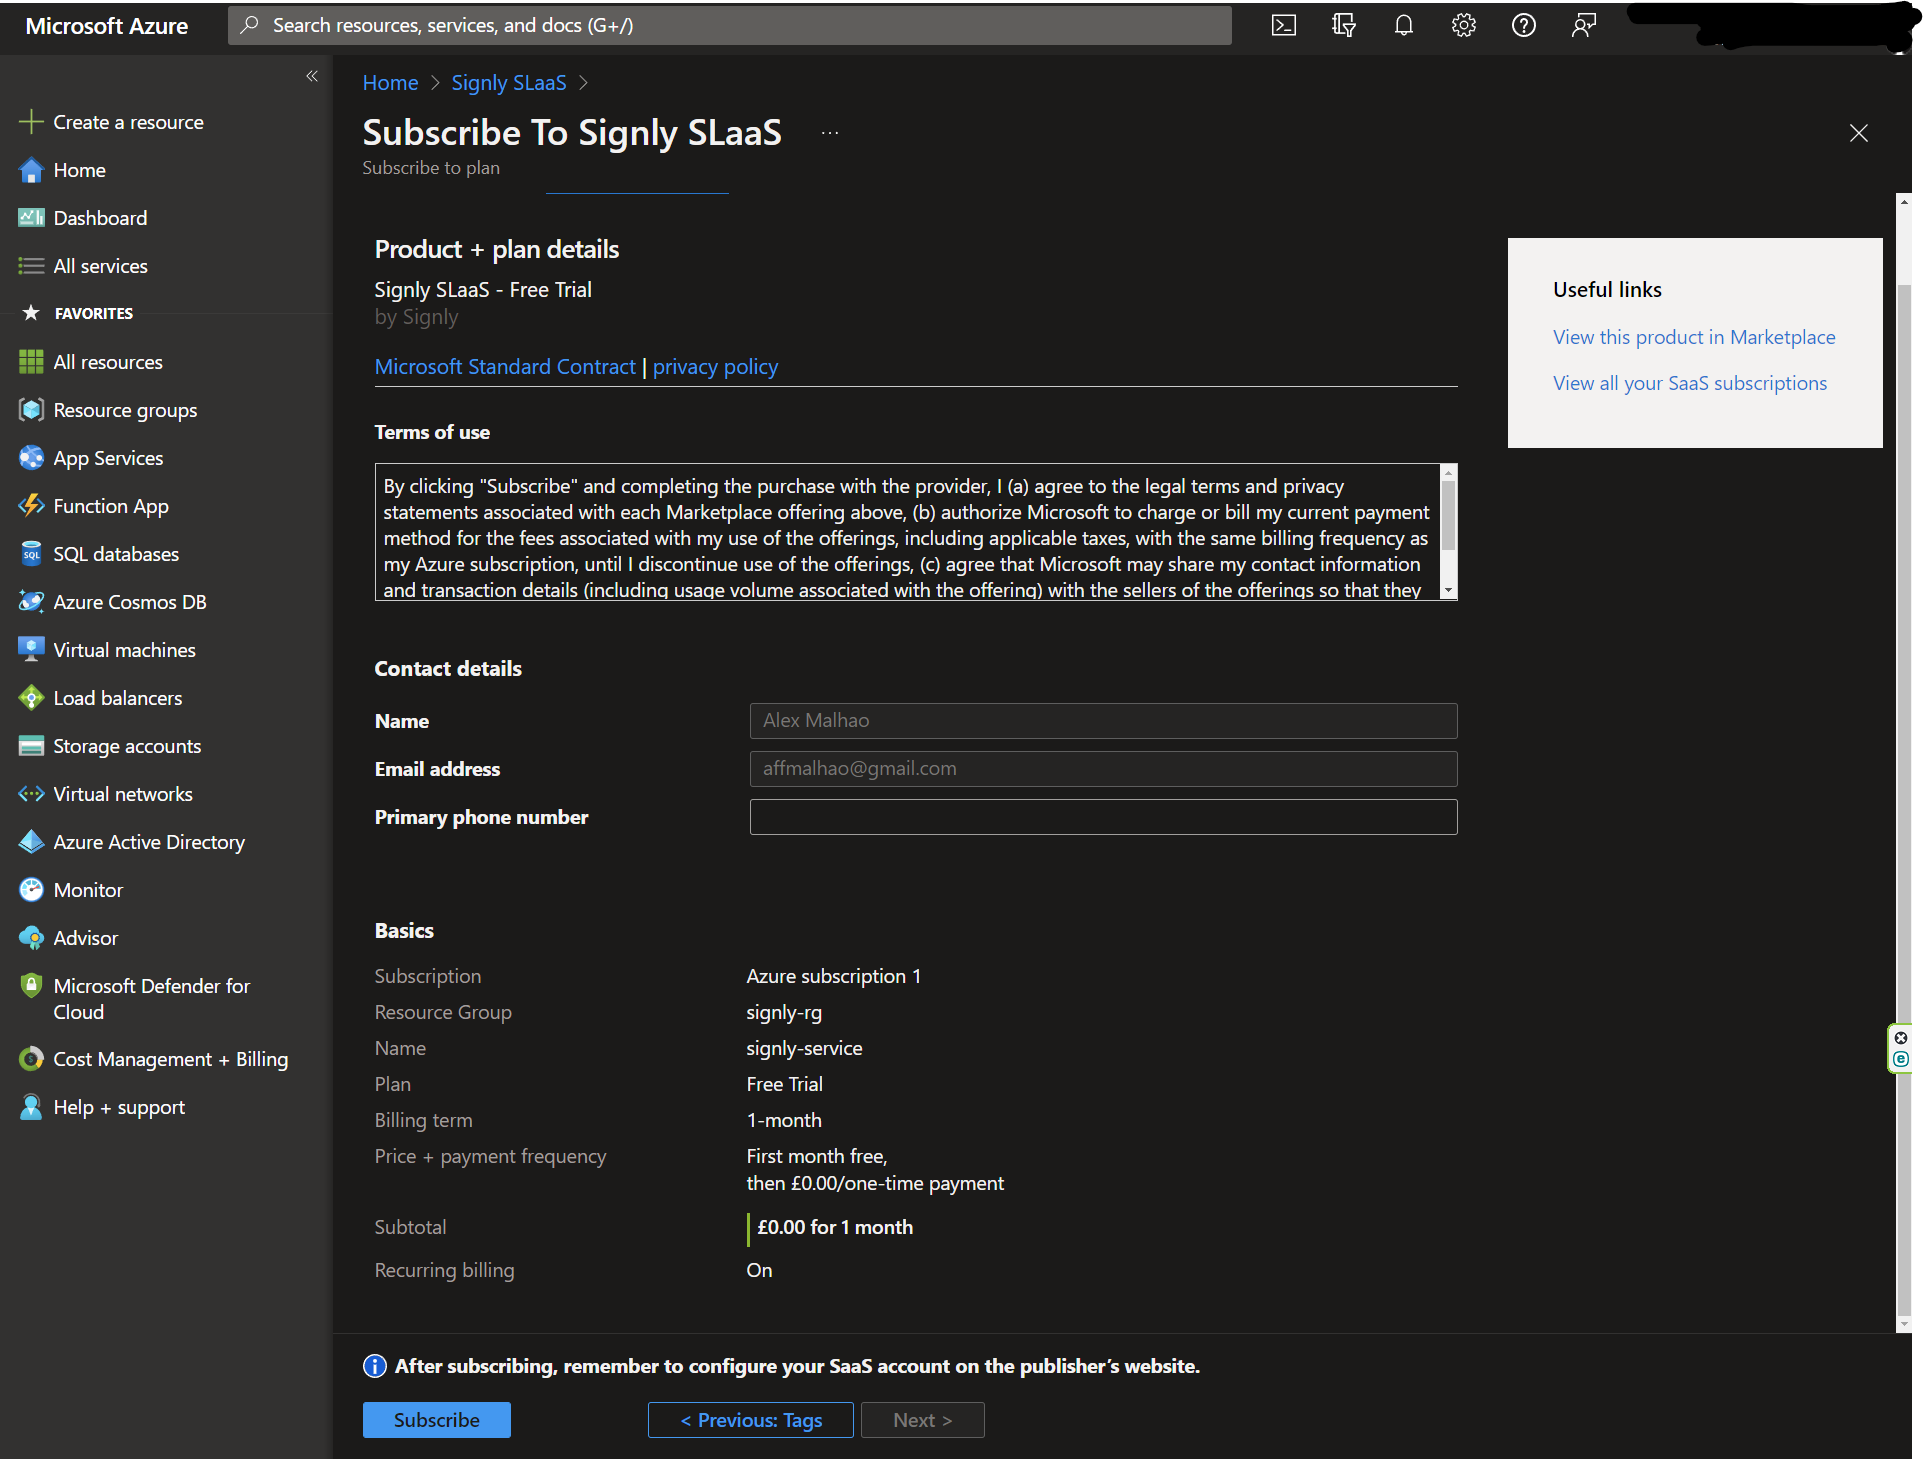This screenshot has height=1459, width=1923.
Task: Click the "£0.00 for 1 month" subtotal value
Action: pos(835,1227)
